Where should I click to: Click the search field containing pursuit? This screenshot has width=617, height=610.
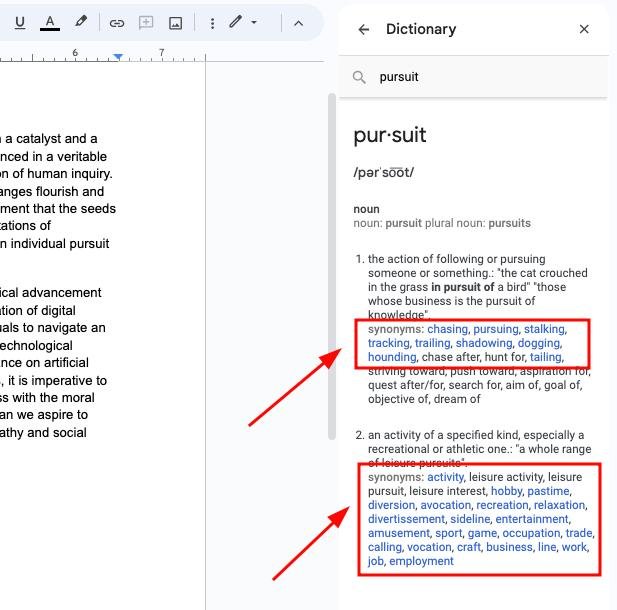(473, 77)
